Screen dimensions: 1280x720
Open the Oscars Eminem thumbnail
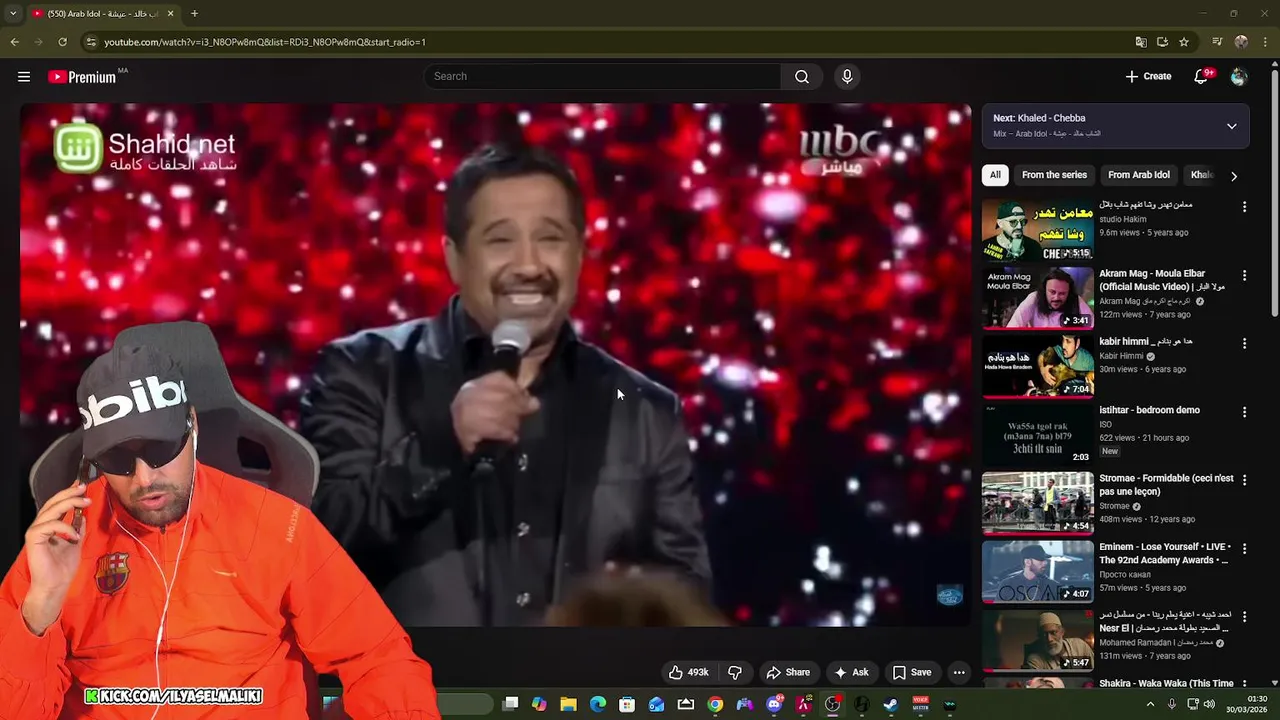(1037, 571)
